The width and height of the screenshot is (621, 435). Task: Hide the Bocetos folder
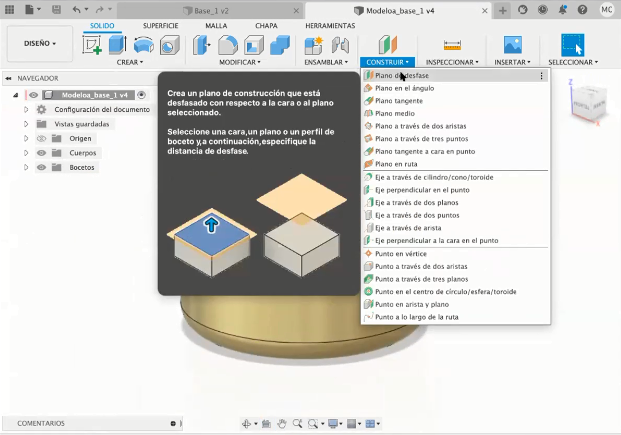click(42, 168)
